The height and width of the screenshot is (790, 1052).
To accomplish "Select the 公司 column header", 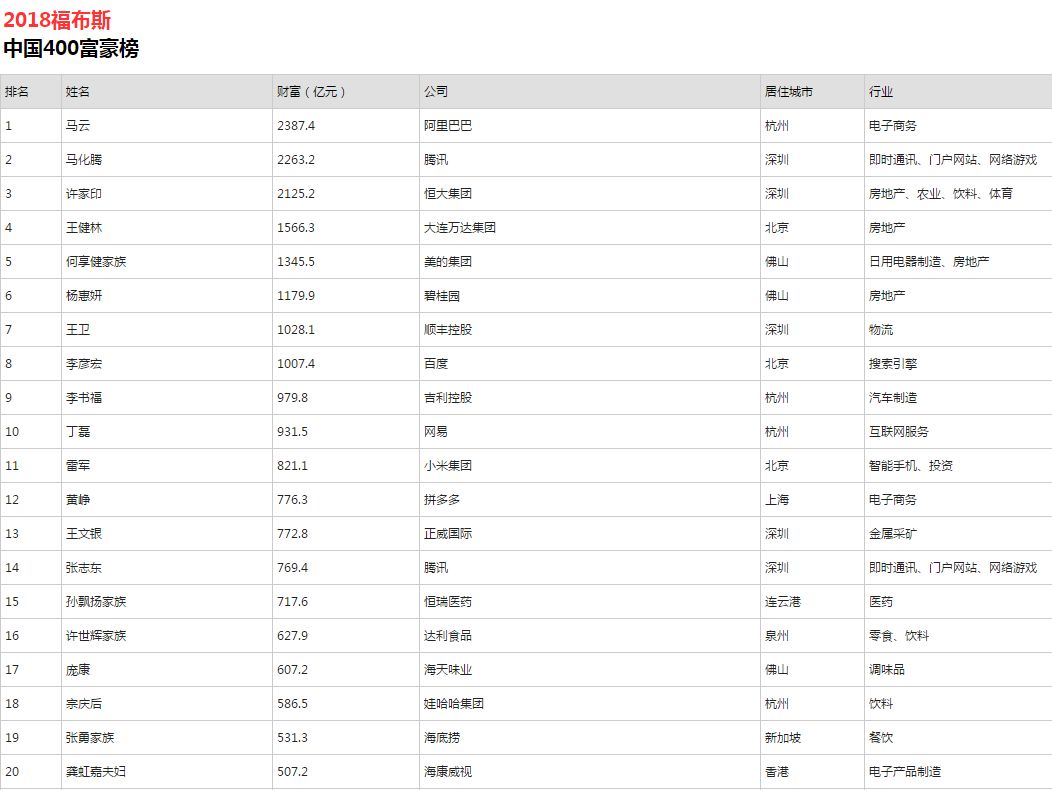I will coord(436,92).
